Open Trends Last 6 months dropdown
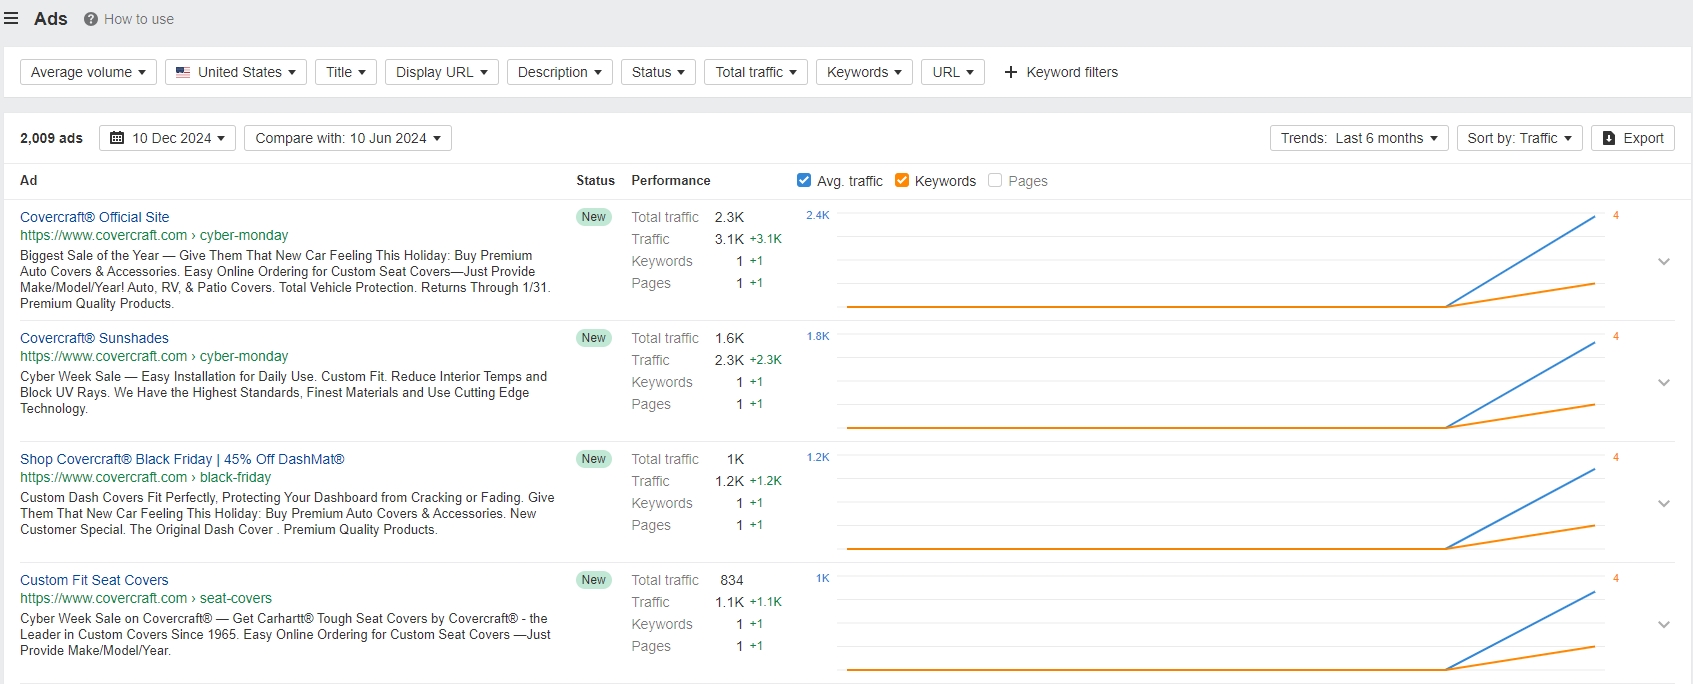1693x684 pixels. pos(1359,138)
